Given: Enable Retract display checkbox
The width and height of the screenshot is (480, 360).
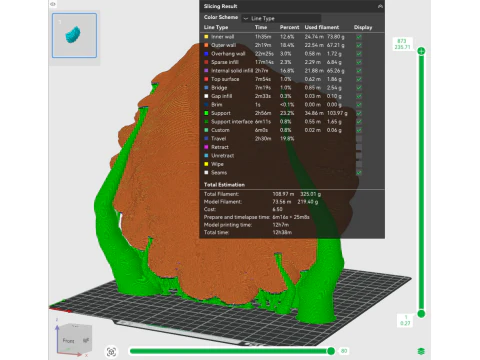Looking at the screenshot, I should [359, 147].
